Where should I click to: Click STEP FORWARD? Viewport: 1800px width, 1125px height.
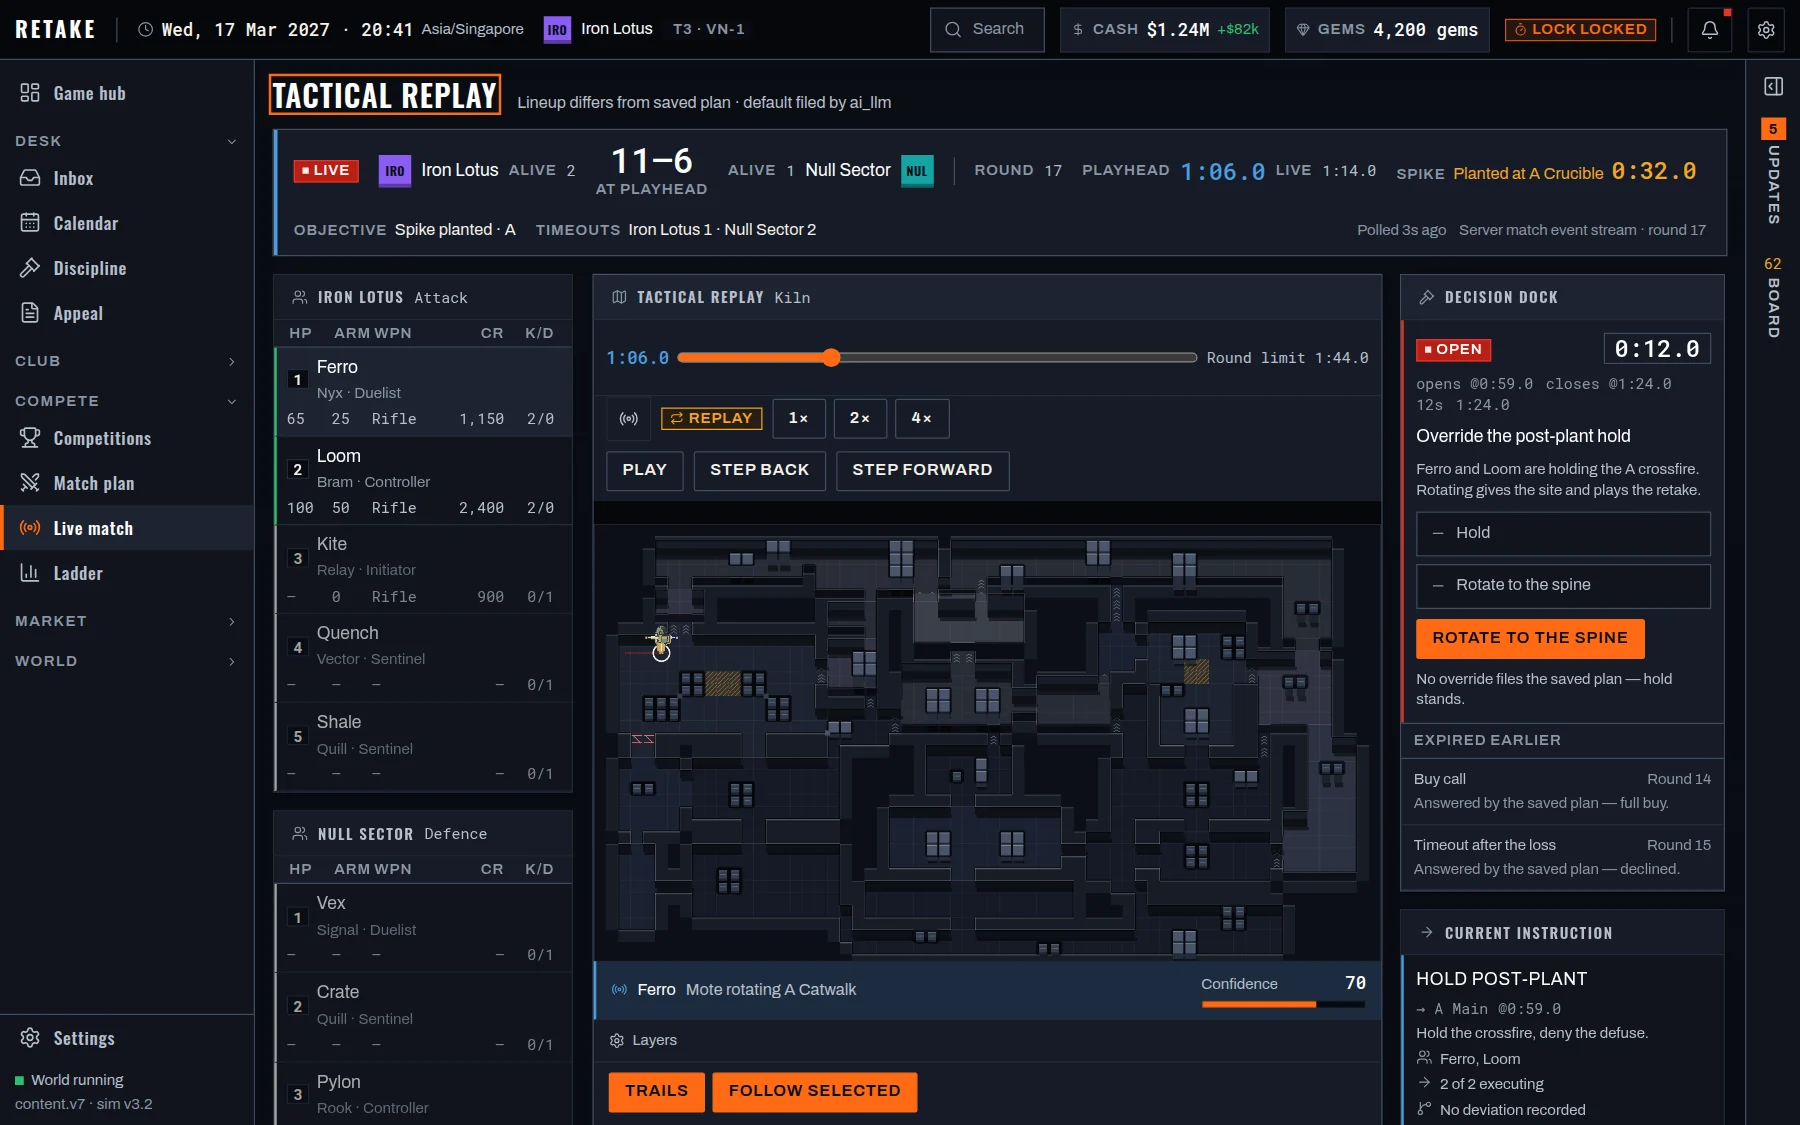(922, 470)
